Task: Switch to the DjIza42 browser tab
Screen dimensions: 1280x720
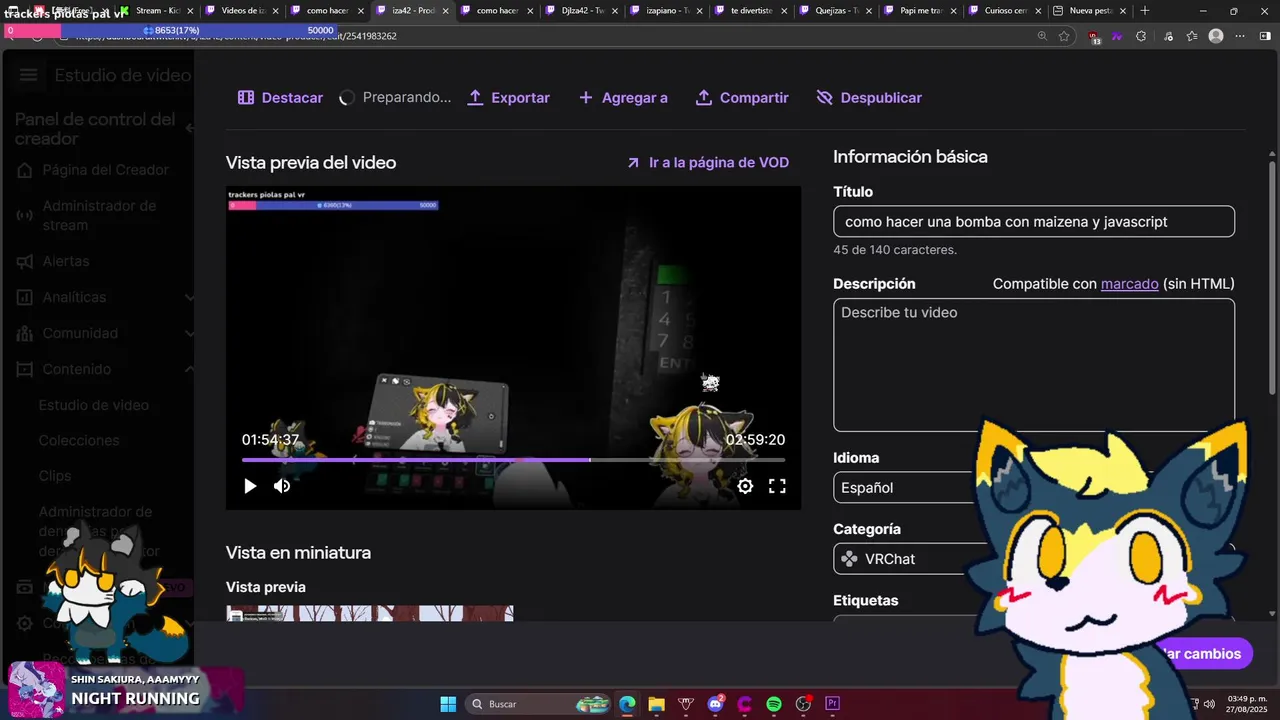Action: (x=582, y=10)
